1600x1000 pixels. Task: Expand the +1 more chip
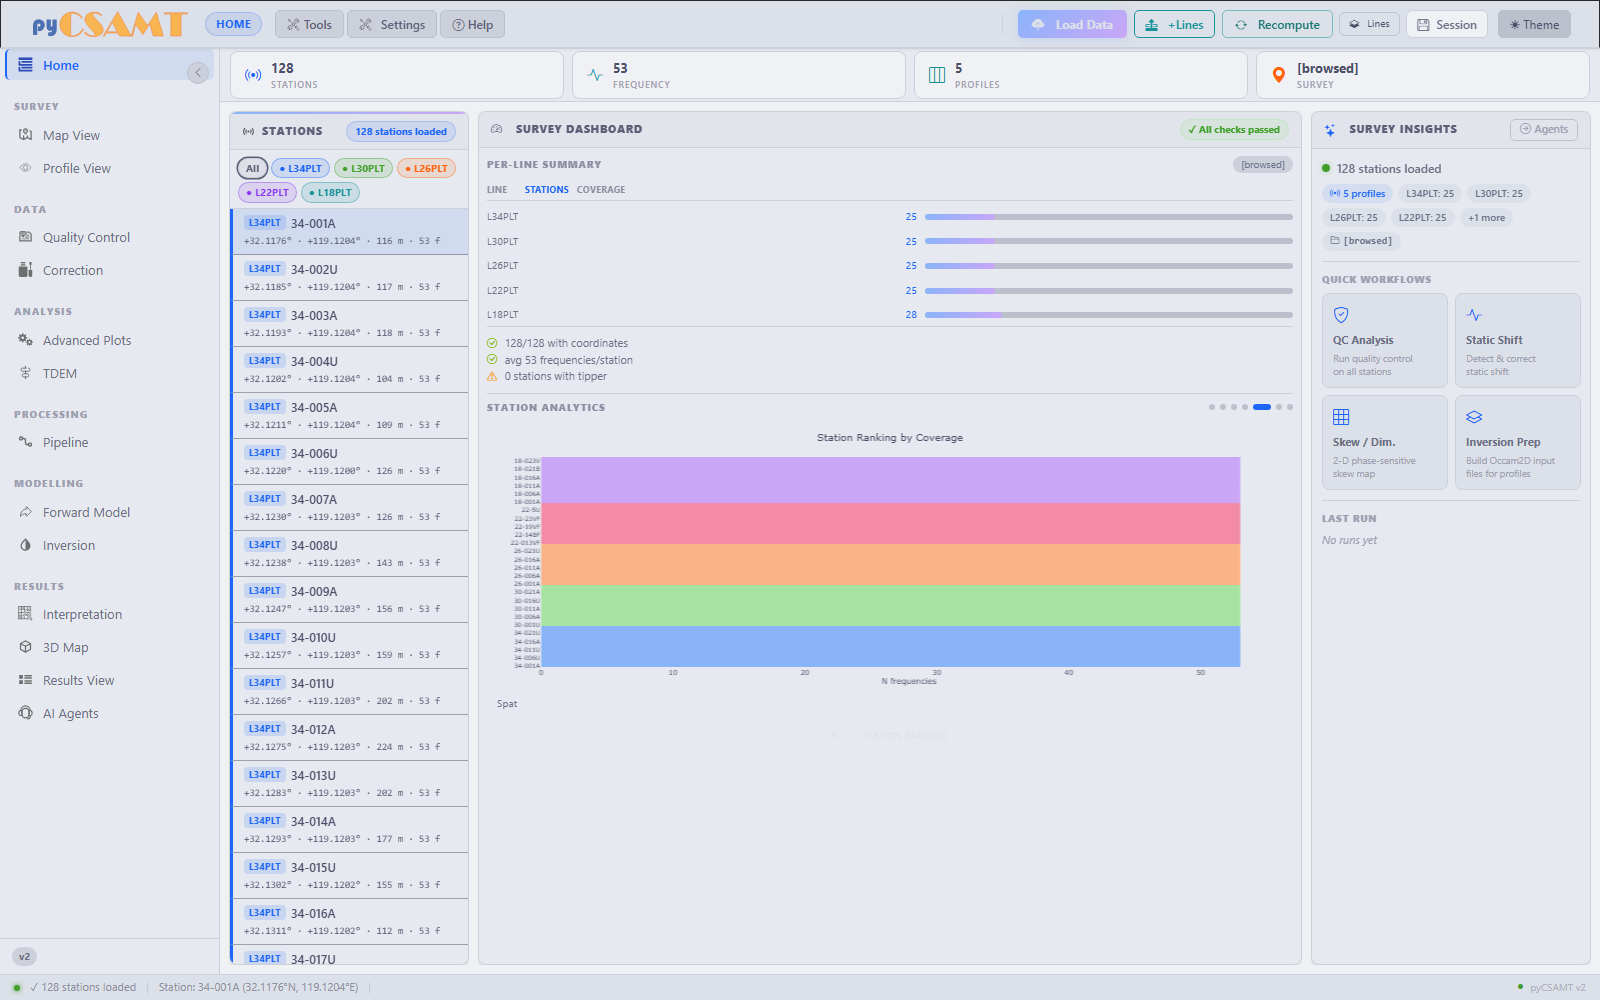click(x=1486, y=217)
